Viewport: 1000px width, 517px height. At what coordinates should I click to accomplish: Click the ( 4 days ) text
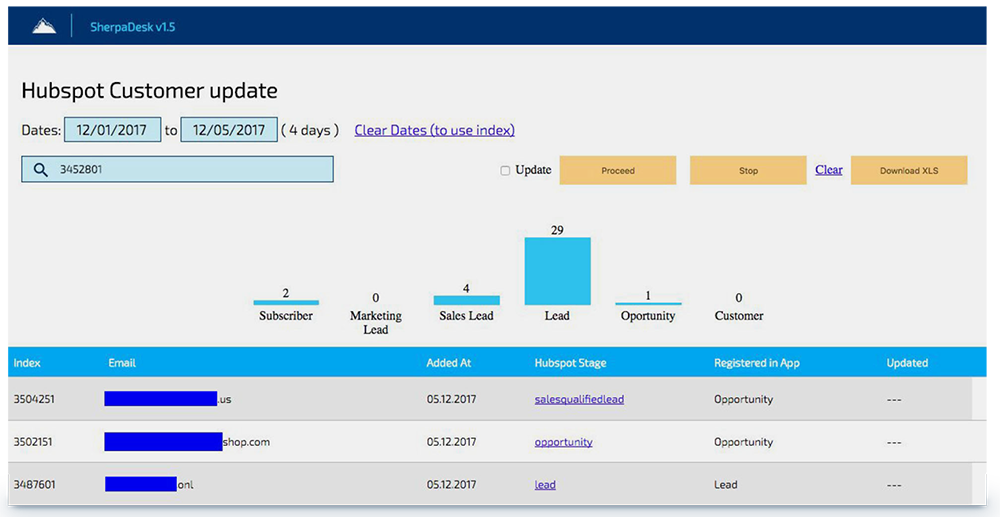click(x=310, y=130)
